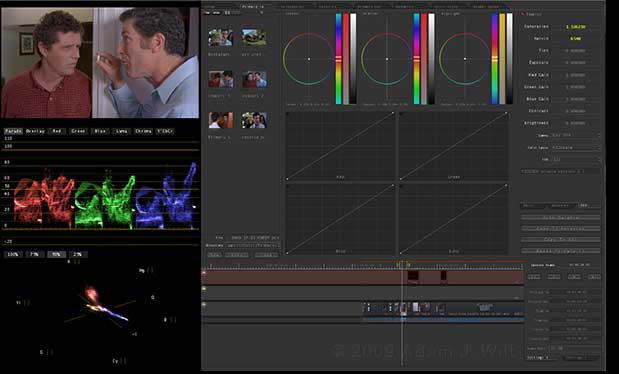Open the third dropdown below Brightness
The image size is (619, 374).
pyautogui.click(x=576, y=159)
